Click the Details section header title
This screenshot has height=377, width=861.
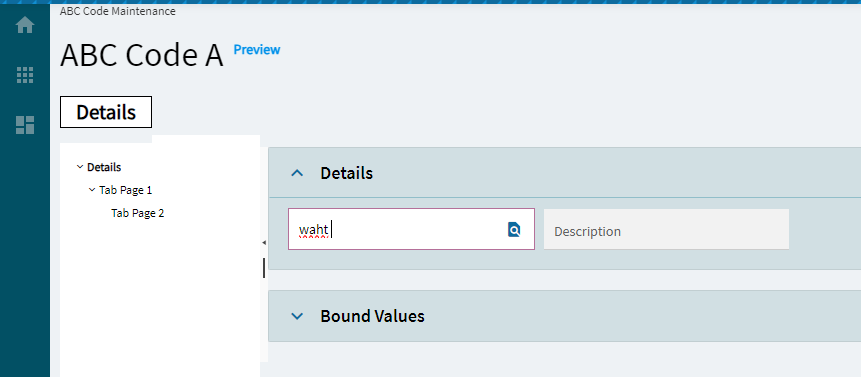tap(346, 173)
